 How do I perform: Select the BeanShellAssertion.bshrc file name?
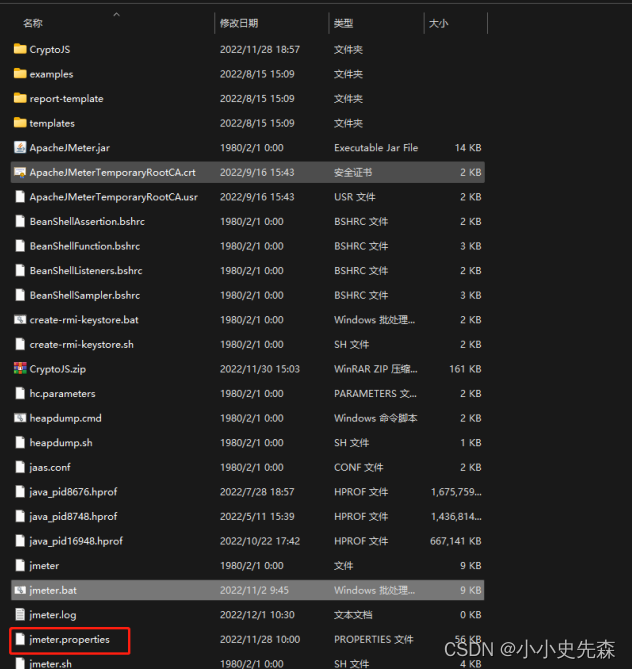click(87, 222)
